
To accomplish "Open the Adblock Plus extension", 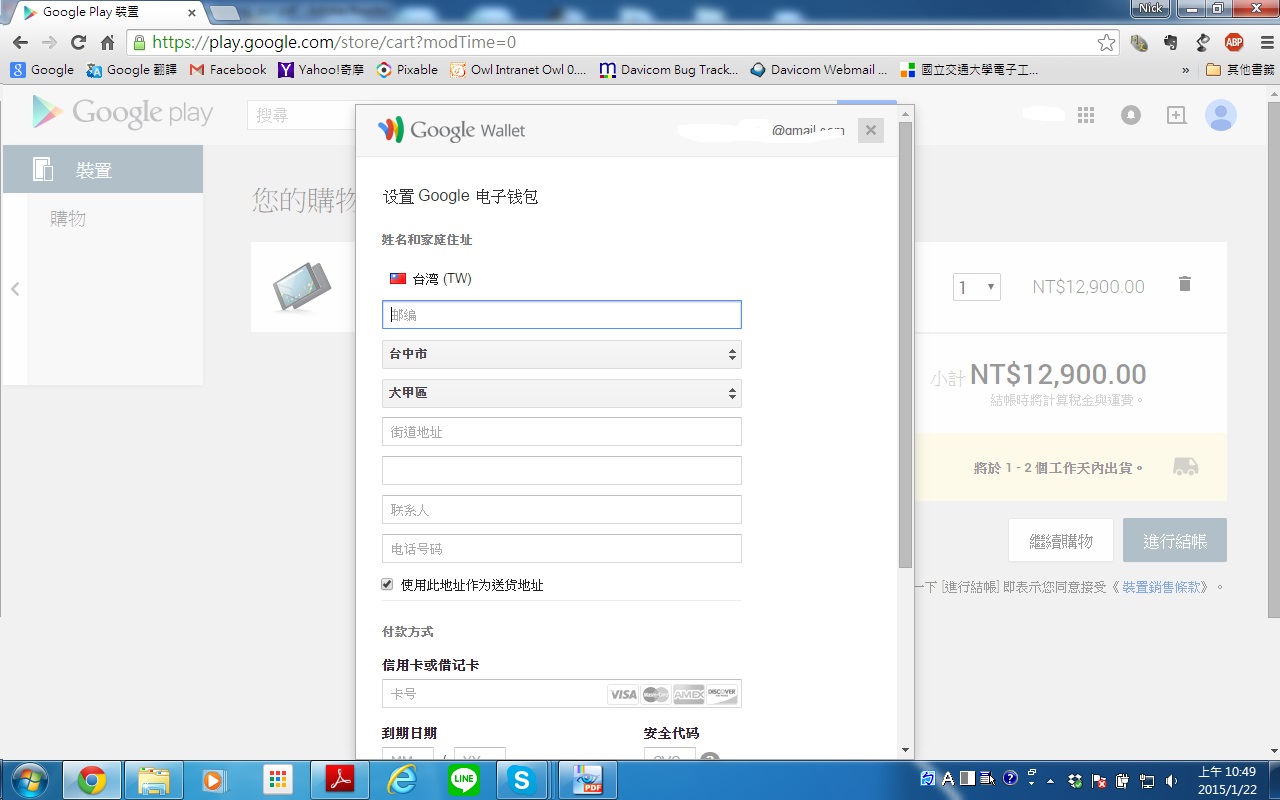I will 1234,43.
